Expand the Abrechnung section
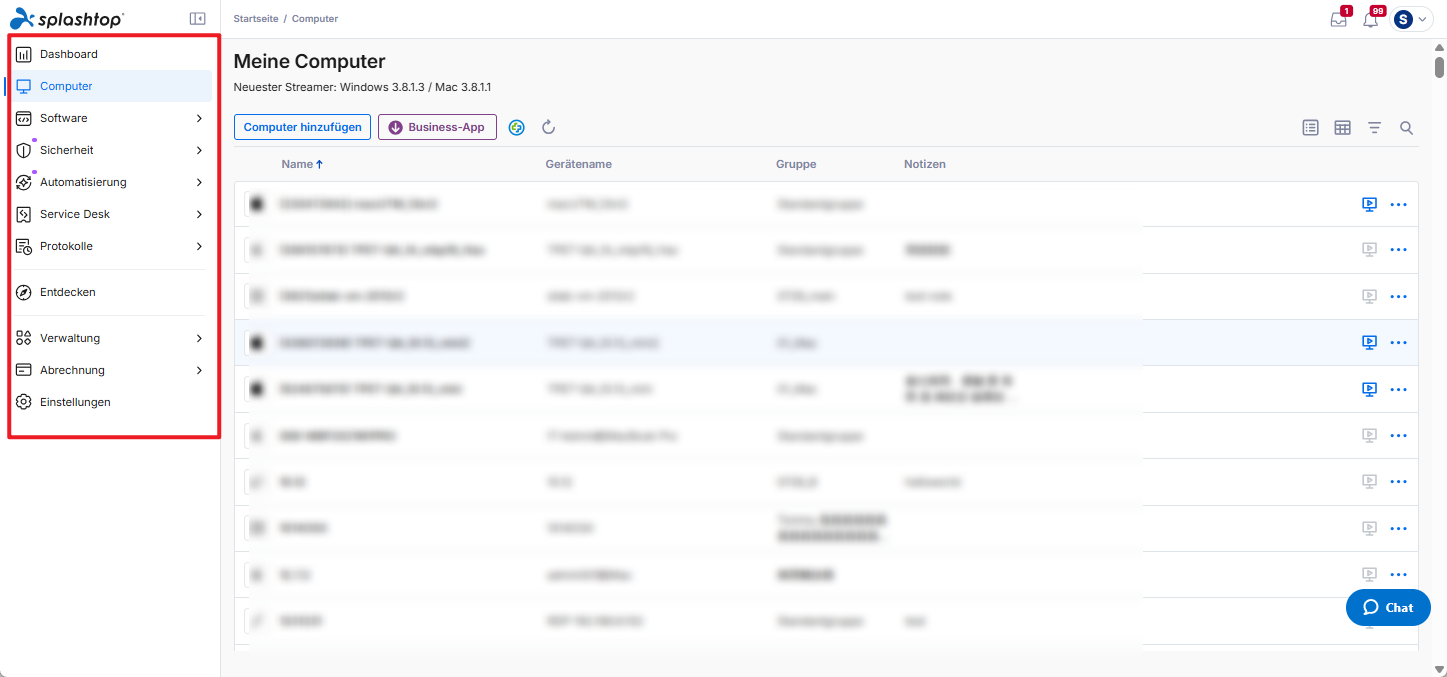This screenshot has height=677, width=1447. tap(110, 370)
